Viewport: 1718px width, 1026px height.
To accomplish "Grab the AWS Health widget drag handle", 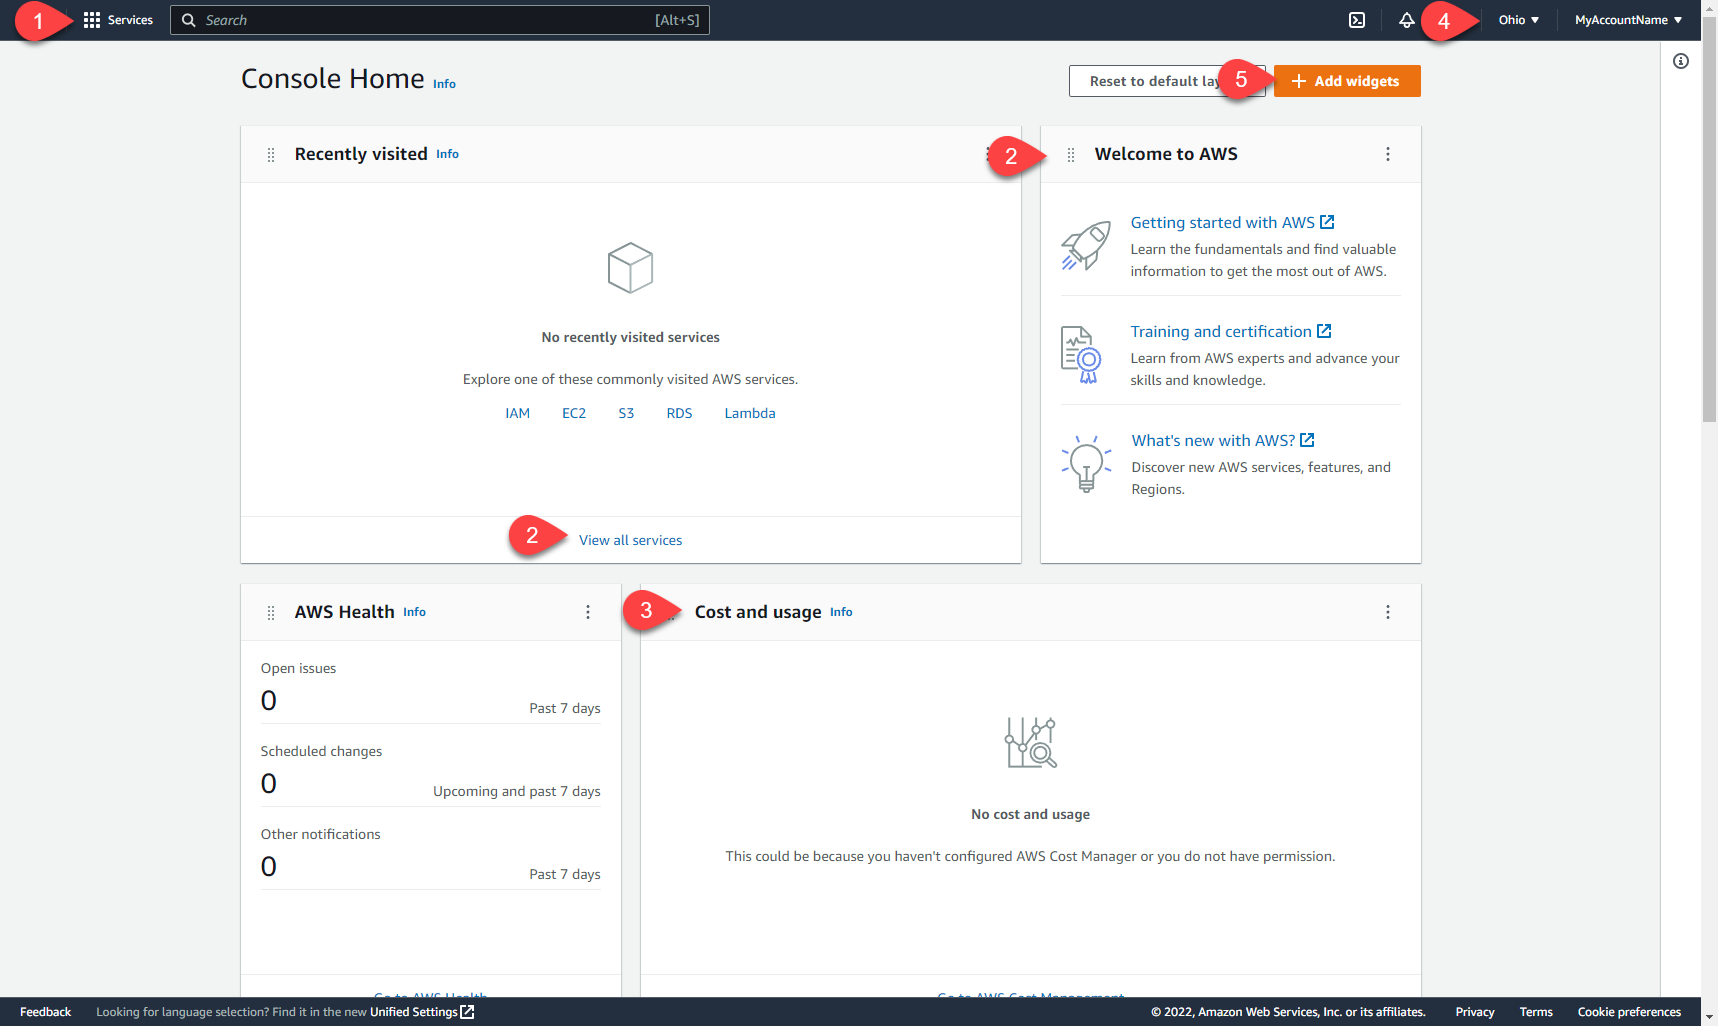I will 271,613.
